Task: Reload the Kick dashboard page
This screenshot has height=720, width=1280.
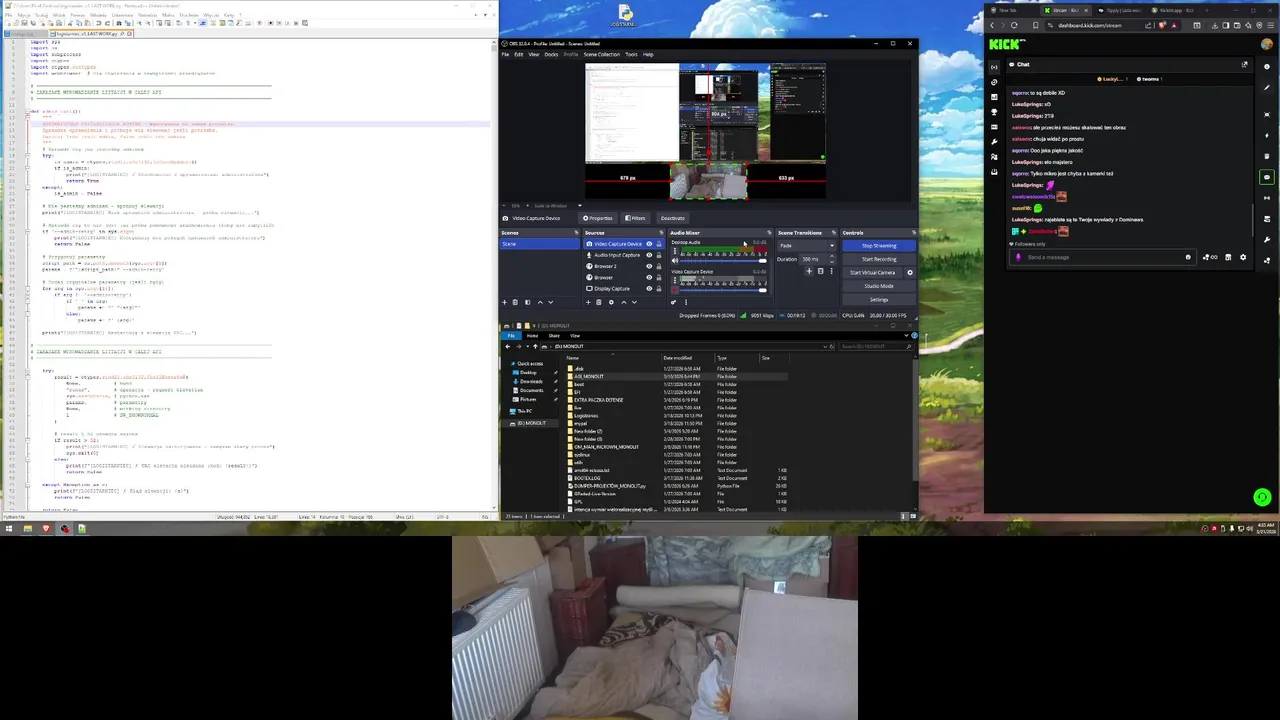Action: tap(1014, 25)
